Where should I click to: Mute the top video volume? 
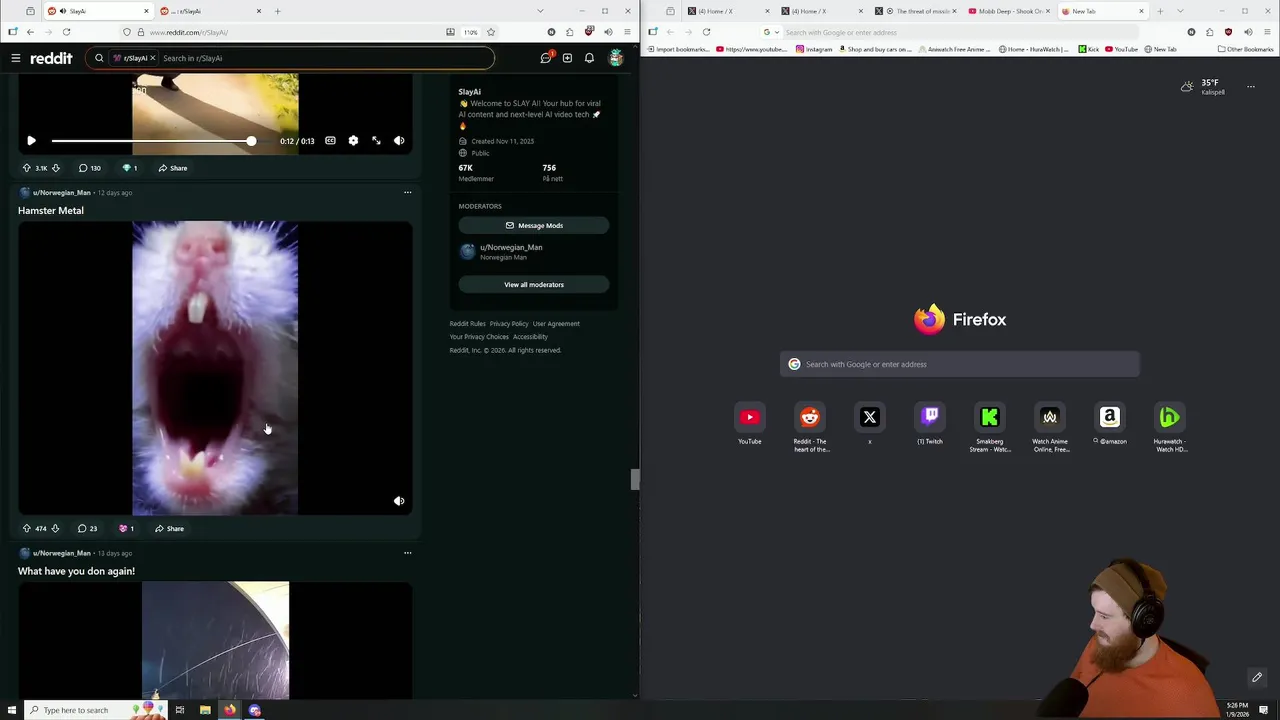click(x=399, y=141)
